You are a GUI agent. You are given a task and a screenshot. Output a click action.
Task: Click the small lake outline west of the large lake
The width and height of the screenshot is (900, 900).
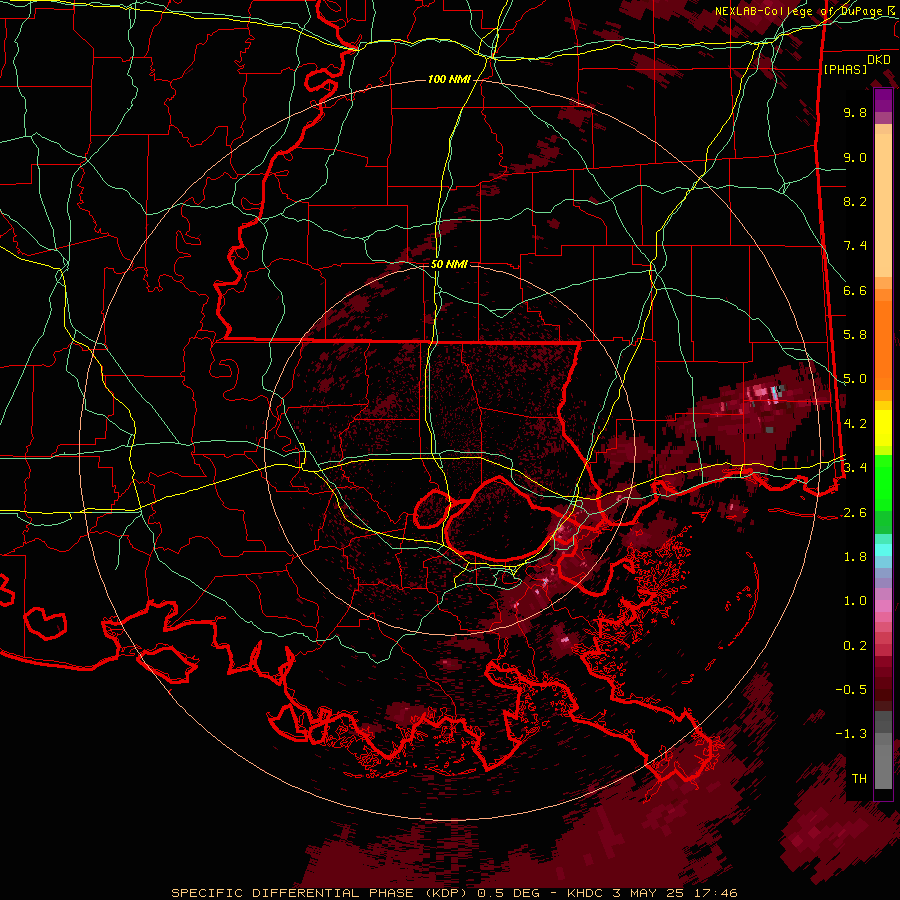point(432,509)
